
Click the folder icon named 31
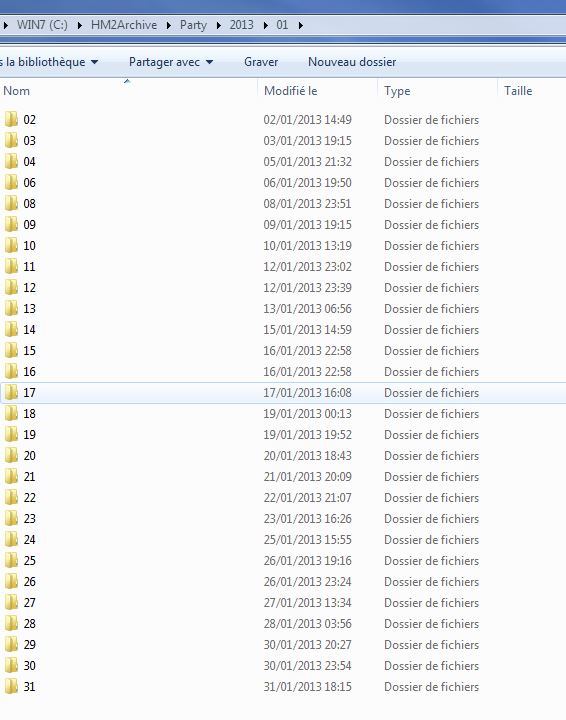11,686
